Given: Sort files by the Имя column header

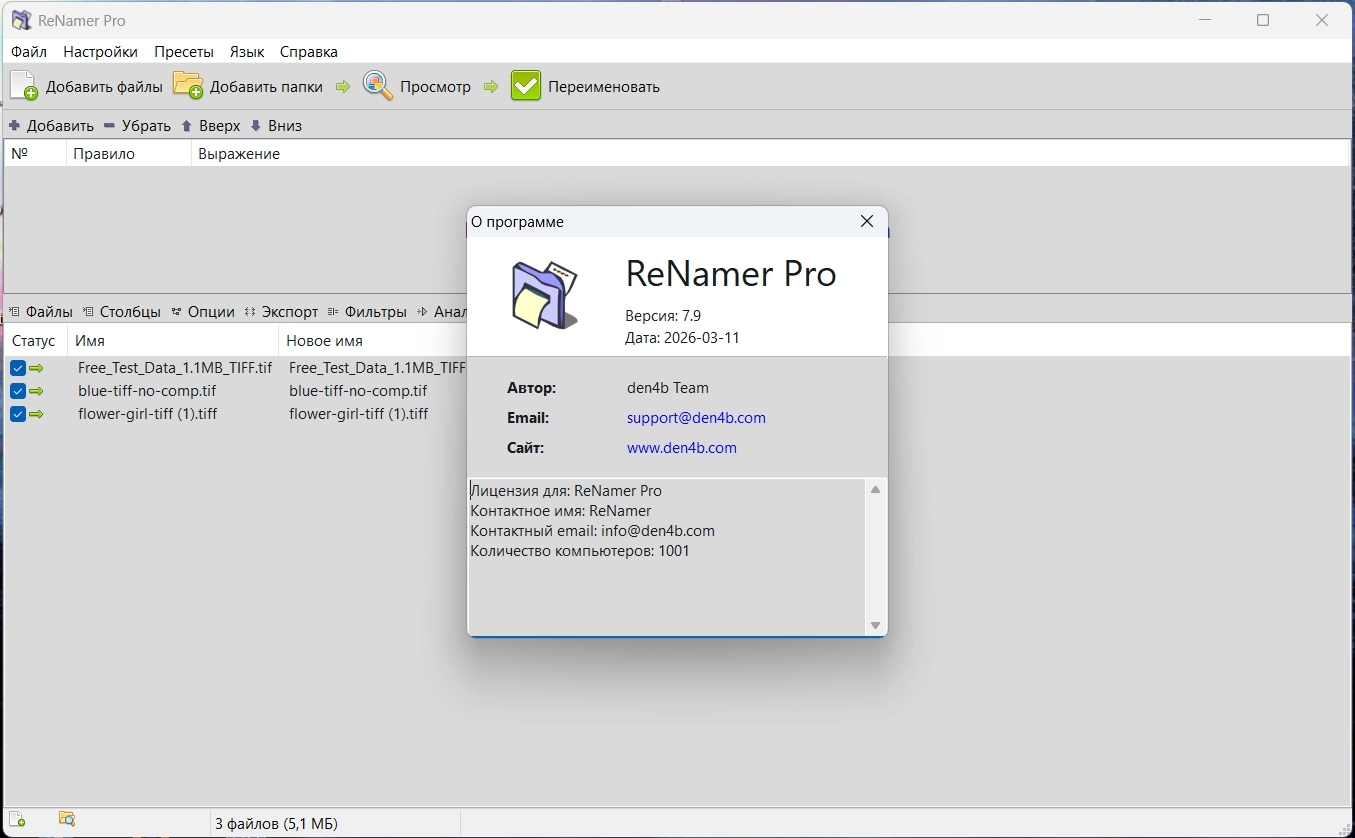Looking at the screenshot, I should [x=173, y=341].
